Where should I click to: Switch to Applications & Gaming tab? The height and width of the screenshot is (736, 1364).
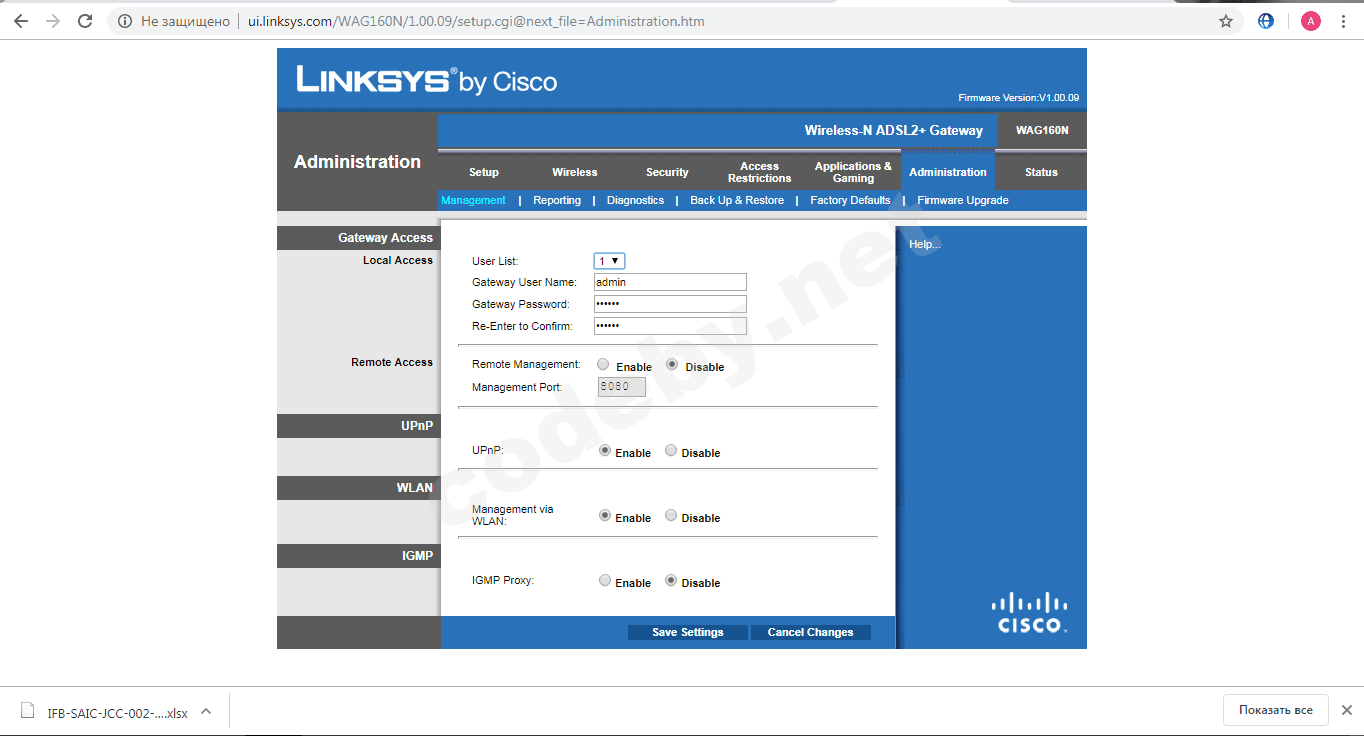coord(853,172)
